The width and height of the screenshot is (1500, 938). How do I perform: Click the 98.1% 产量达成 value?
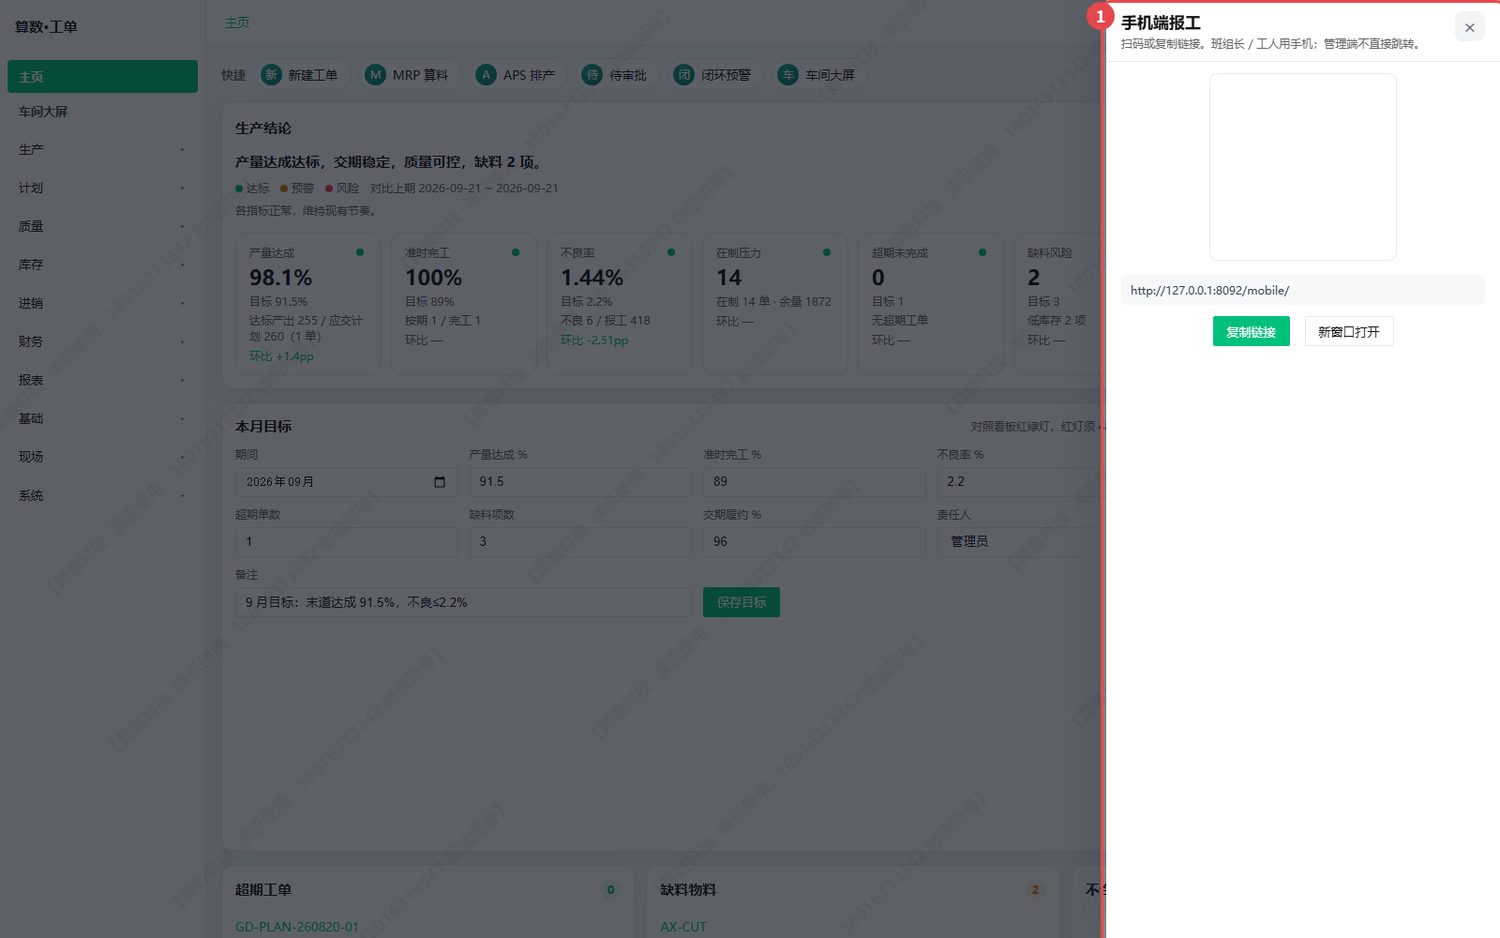pos(281,278)
